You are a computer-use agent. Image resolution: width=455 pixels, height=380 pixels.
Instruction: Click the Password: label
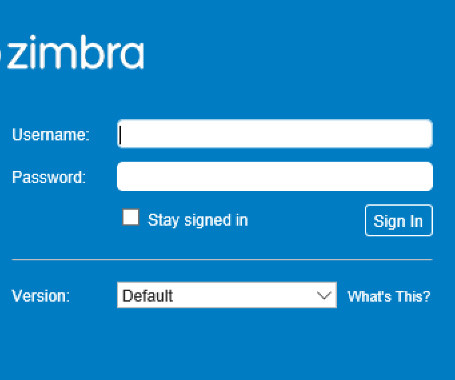pos(49,177)
